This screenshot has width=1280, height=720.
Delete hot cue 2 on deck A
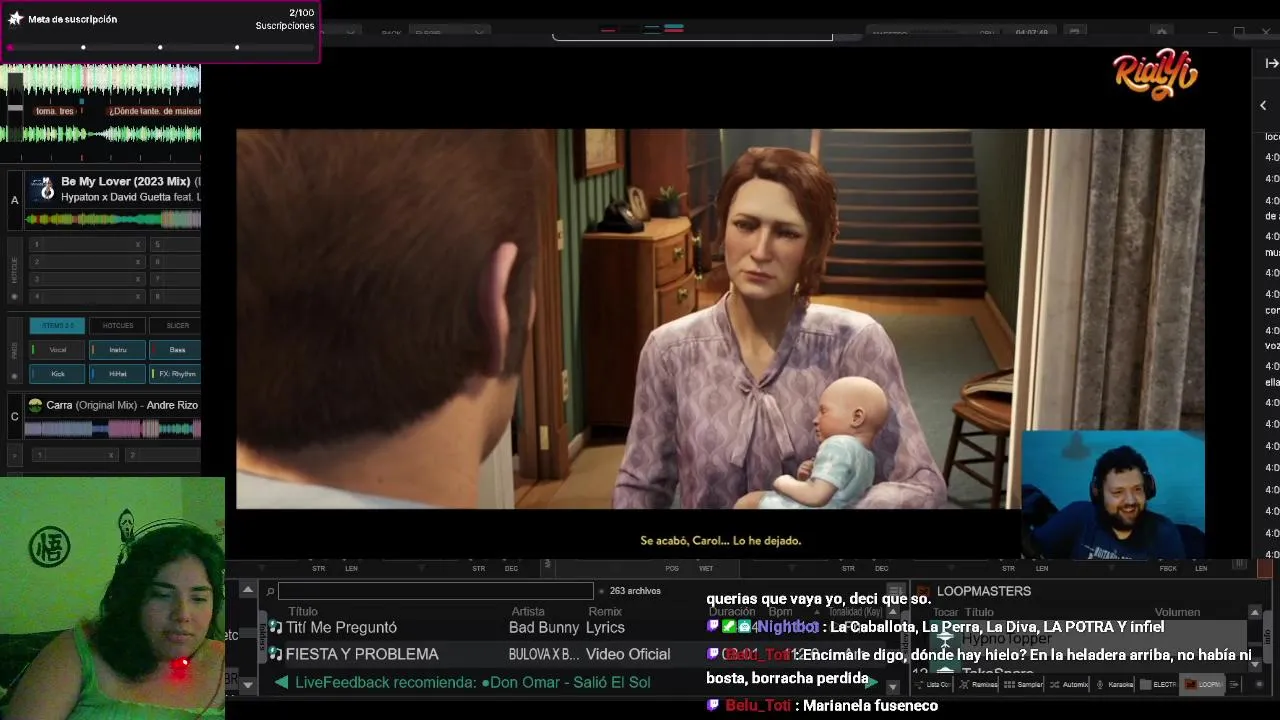(x=138, y=262)
